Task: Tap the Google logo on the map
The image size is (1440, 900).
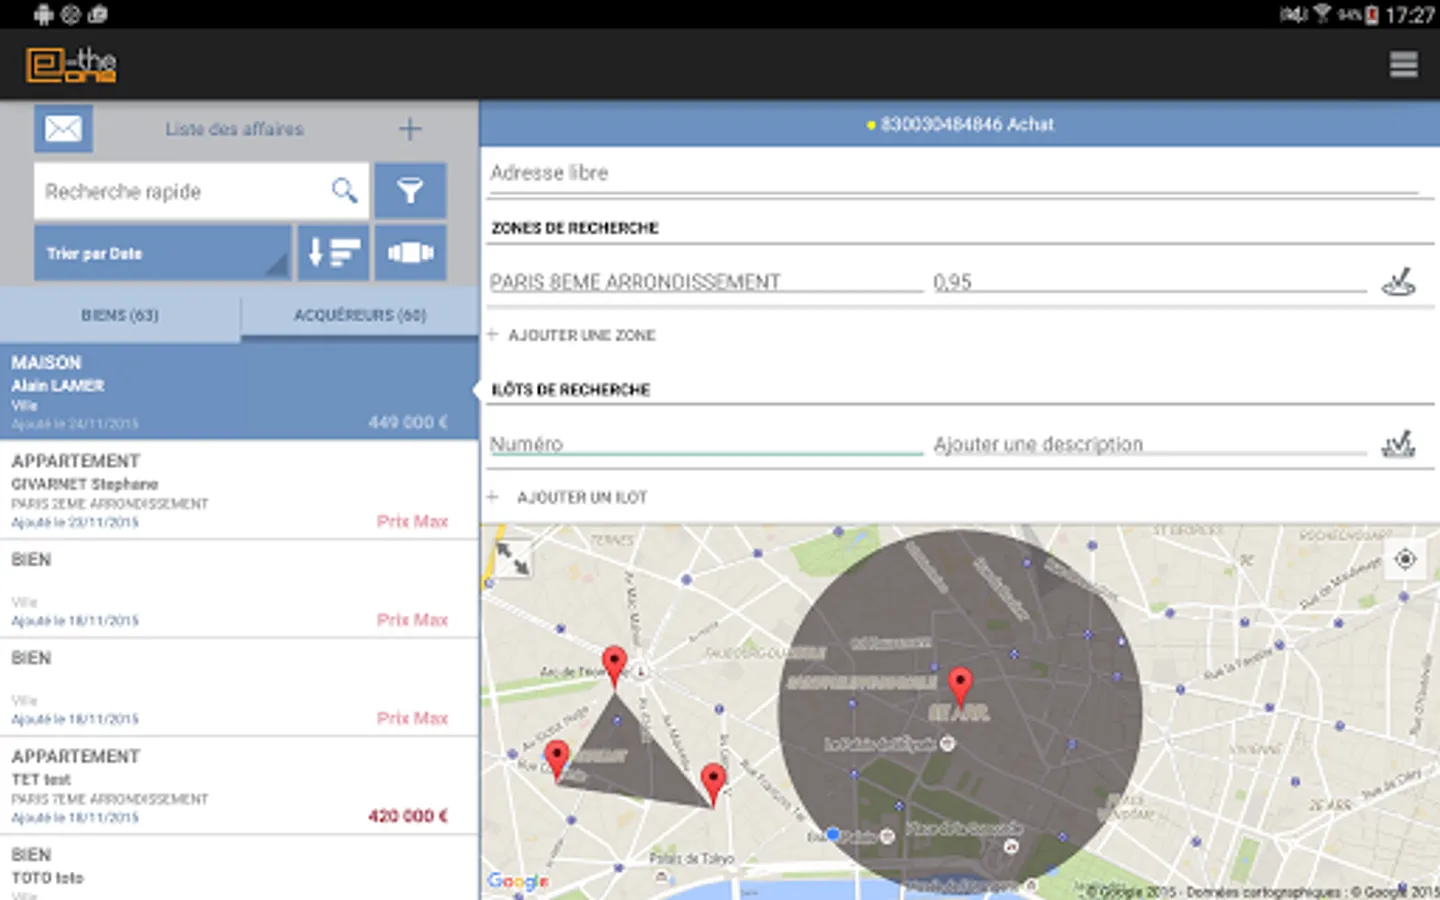Action: (518, 881)
